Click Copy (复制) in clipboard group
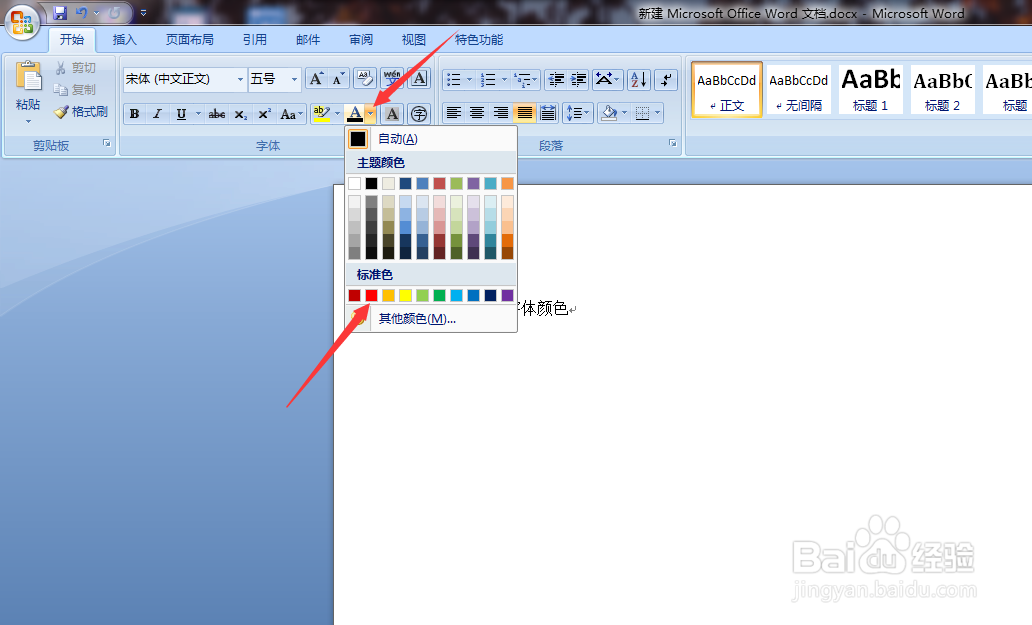This screenshot has height=625, width=1032. [x=76, y=89]
